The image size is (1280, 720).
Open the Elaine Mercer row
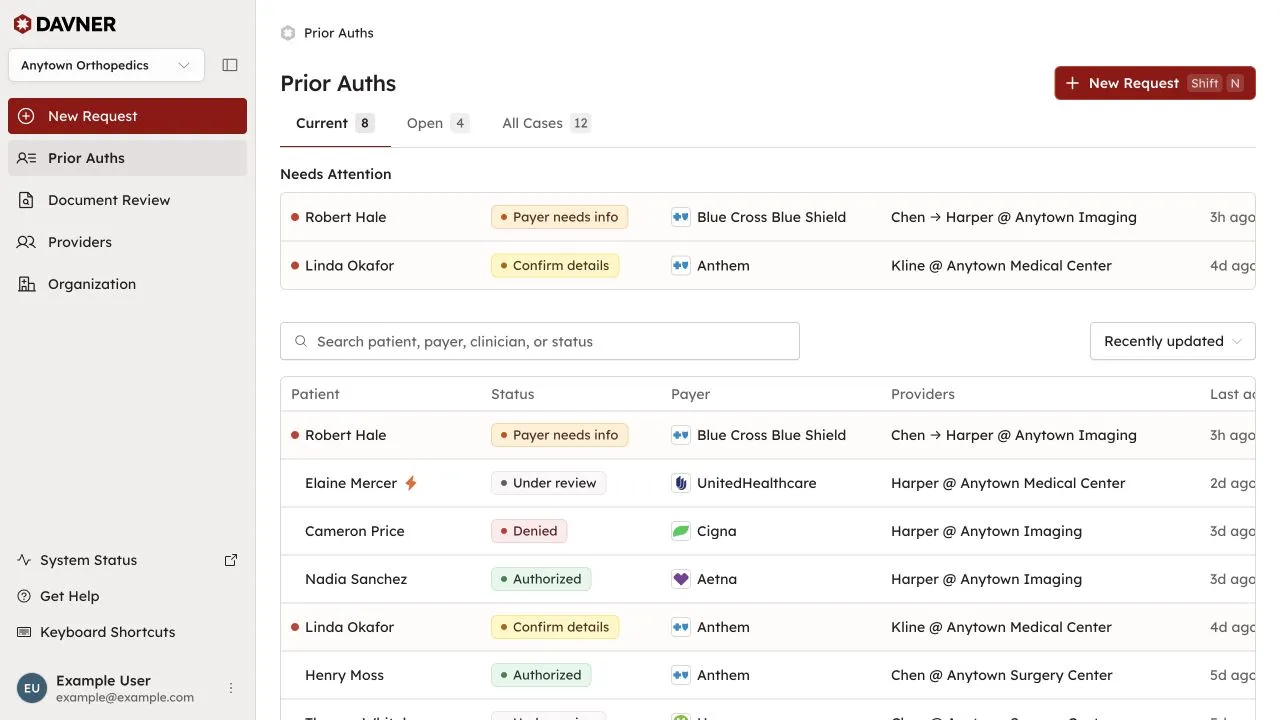coord(767,483)
